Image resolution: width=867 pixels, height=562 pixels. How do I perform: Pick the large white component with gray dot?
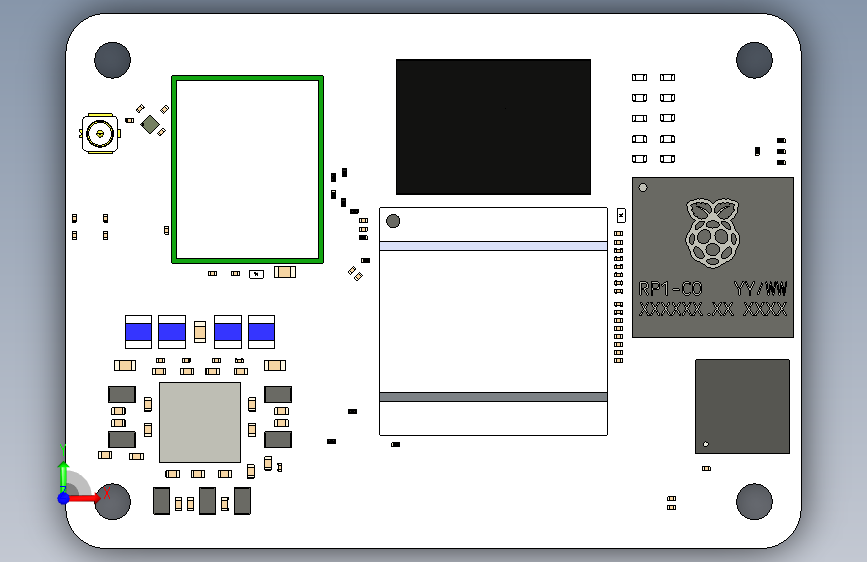click(493, 321)
